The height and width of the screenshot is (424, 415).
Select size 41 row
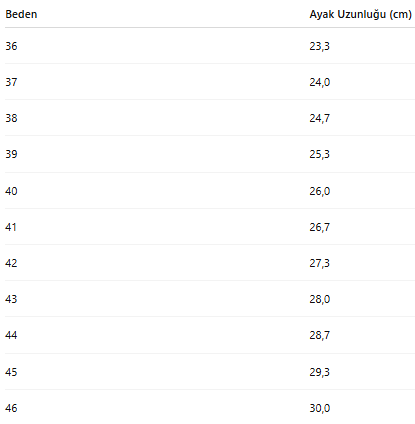tap(210, 227)
